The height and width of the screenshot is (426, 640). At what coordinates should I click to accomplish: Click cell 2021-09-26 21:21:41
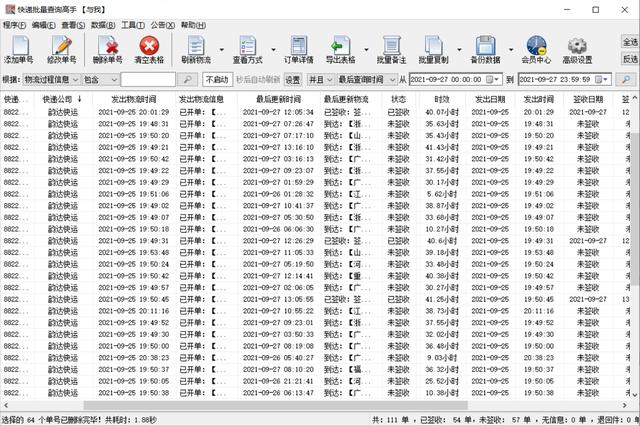(x=278, y=381)
